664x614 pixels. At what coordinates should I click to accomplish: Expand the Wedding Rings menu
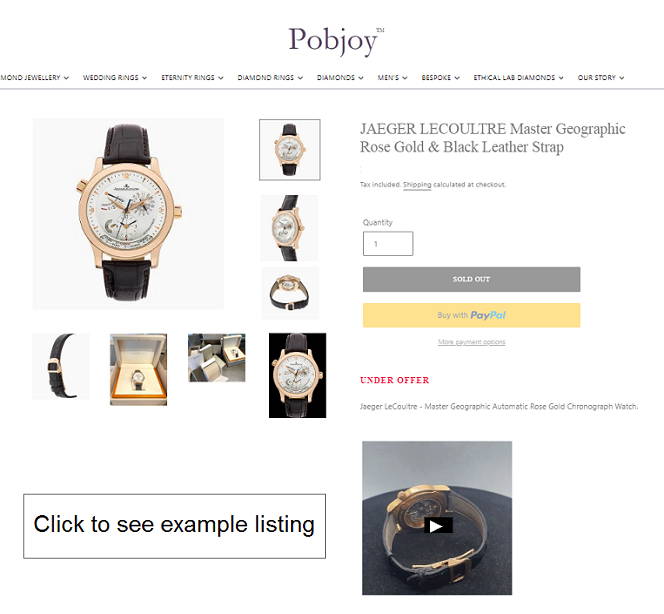pyautogui.click(x=115, y=77)
